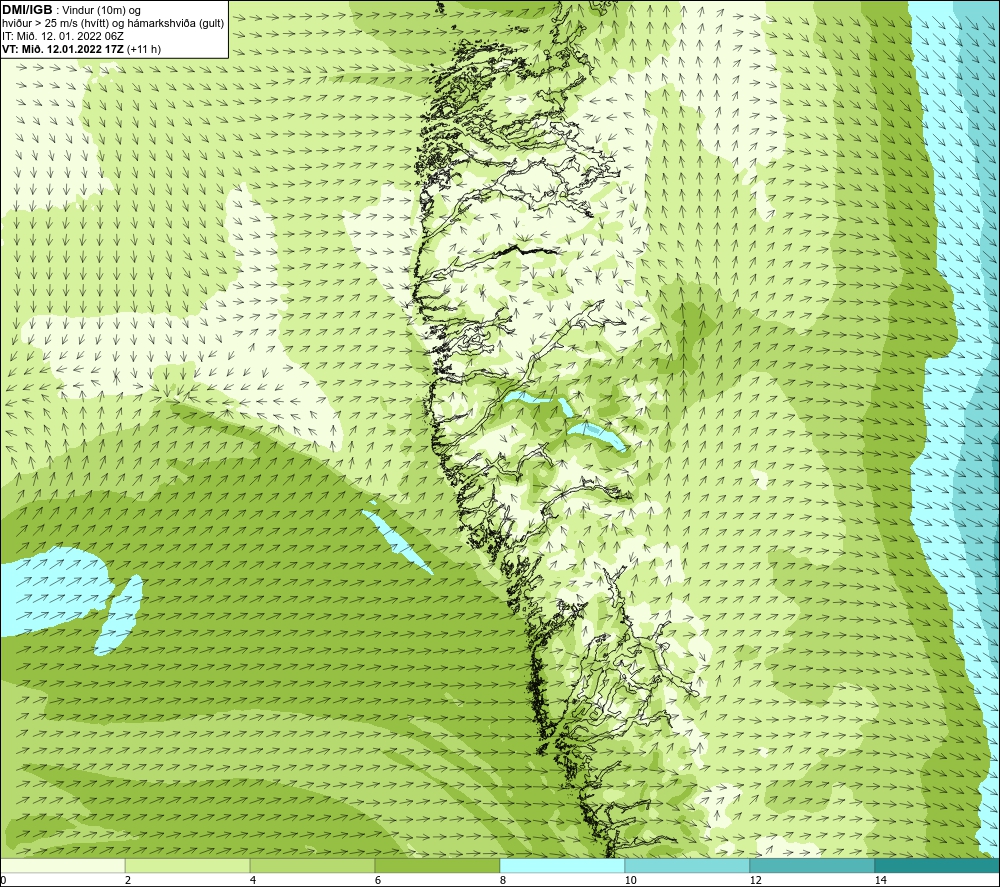The image size is (1000, 887).
Task: Click the scale label 6
Action: click(378, 880)
